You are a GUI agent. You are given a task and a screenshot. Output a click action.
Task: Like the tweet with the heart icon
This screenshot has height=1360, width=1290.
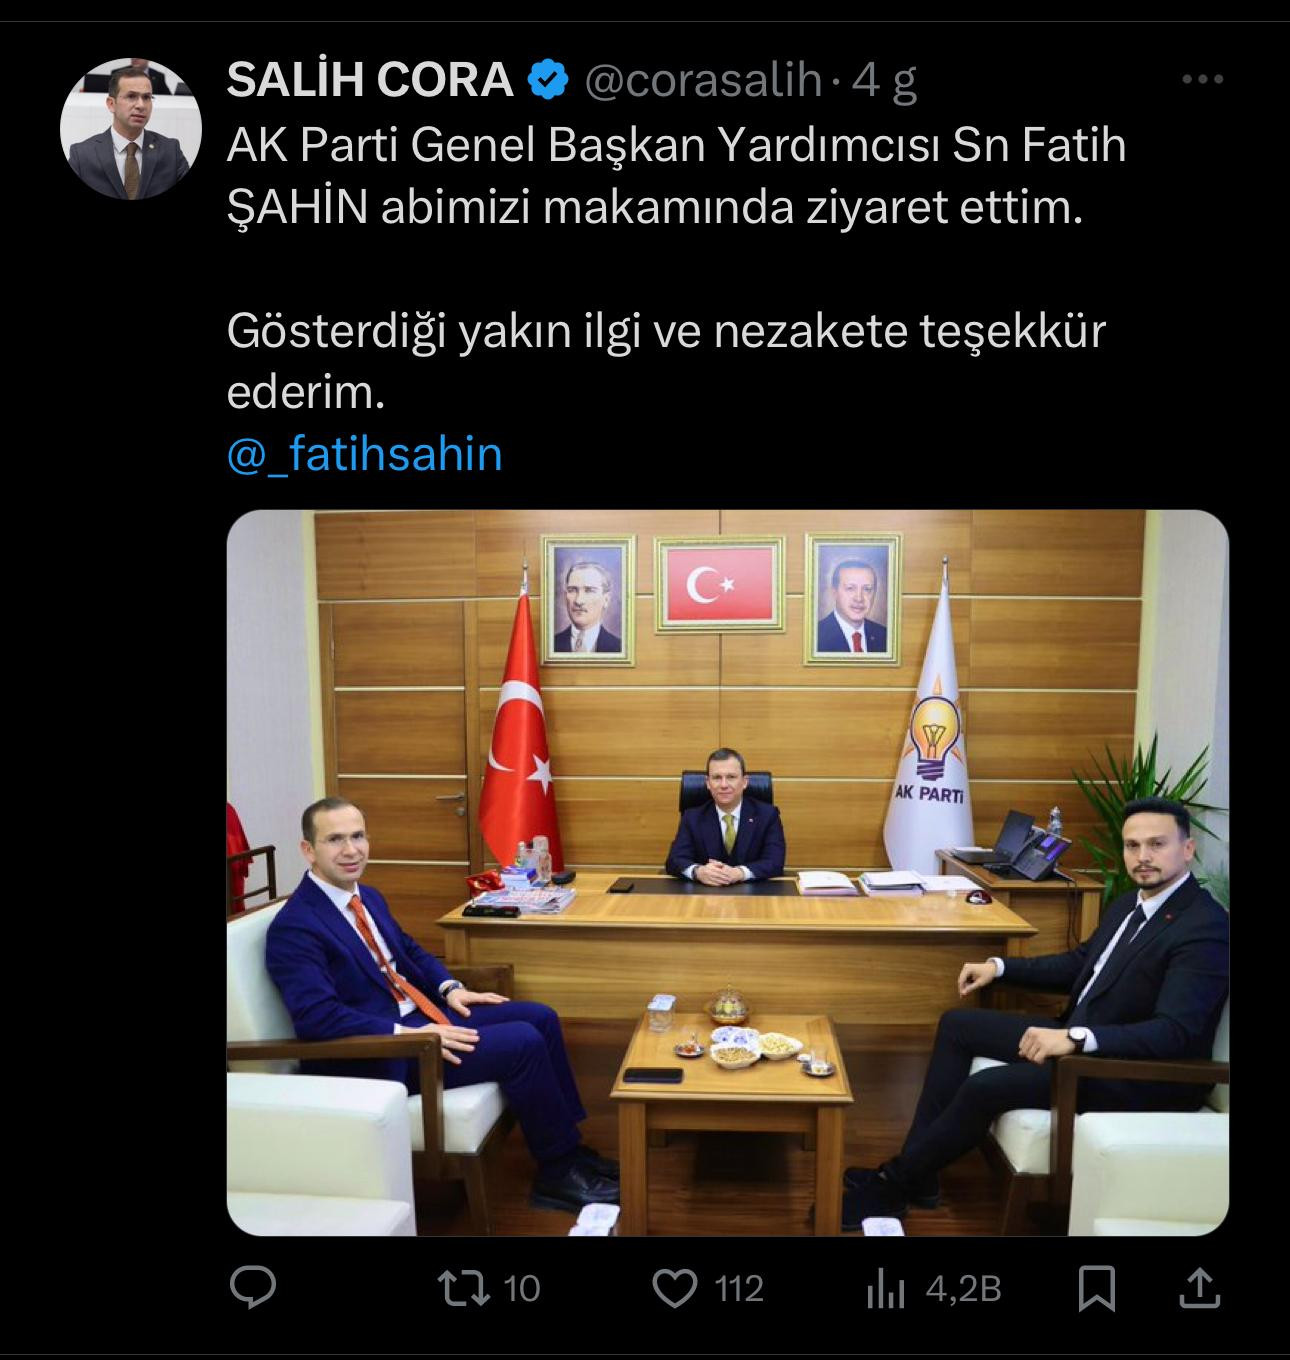click(x=675, y=1289)
